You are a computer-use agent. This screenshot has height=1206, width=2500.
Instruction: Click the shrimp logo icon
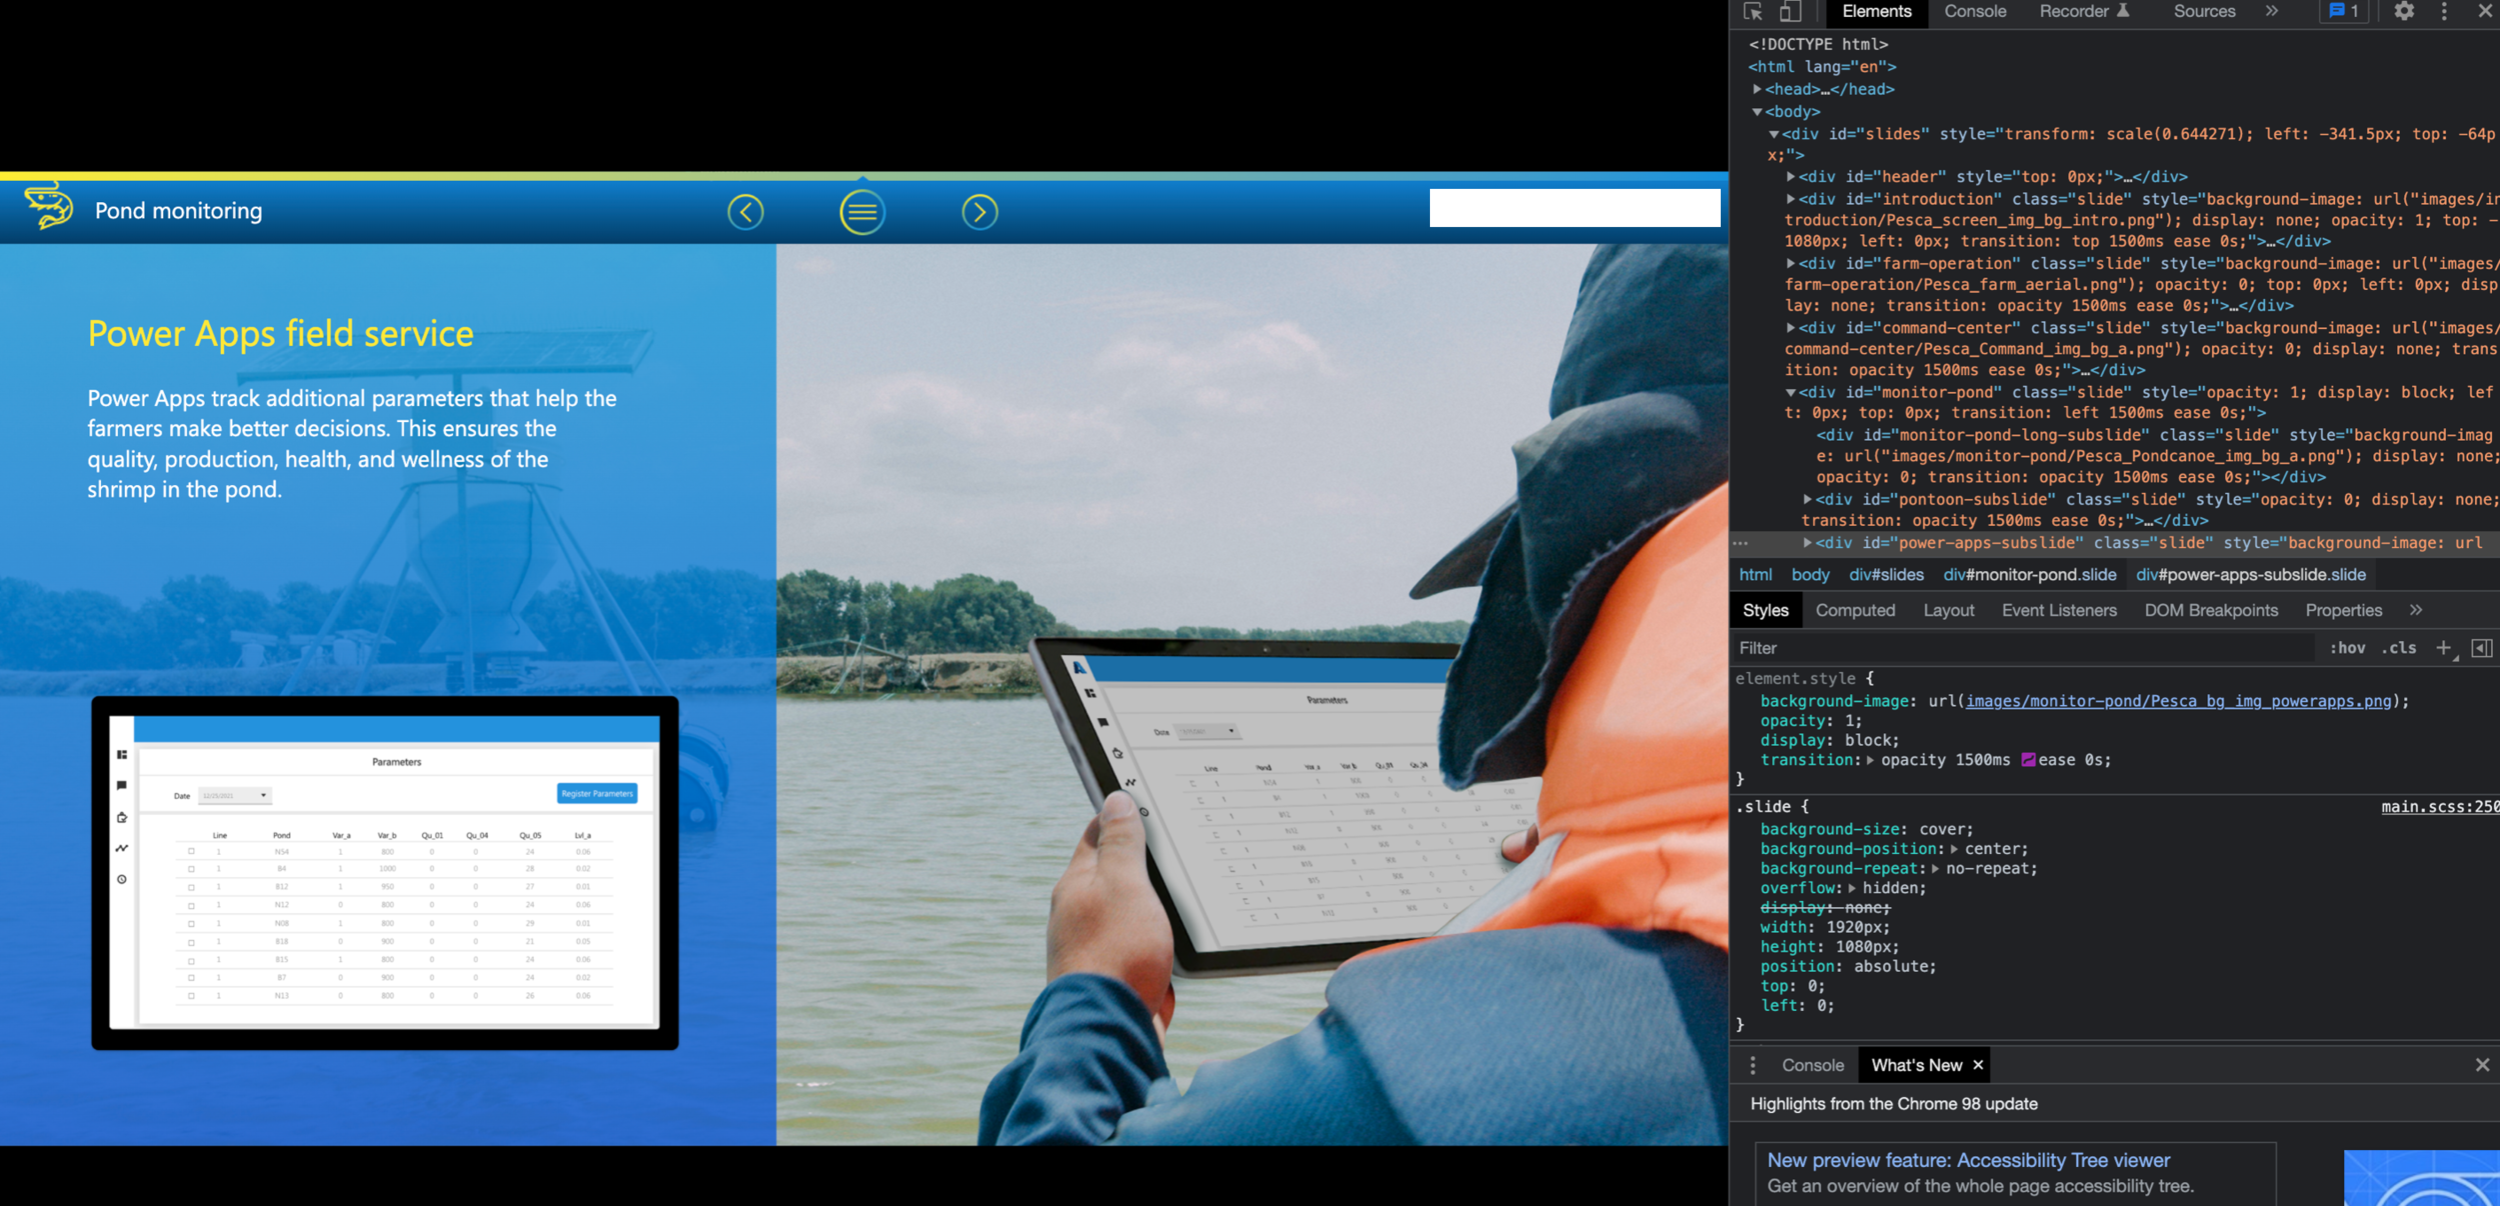[48, 206]
